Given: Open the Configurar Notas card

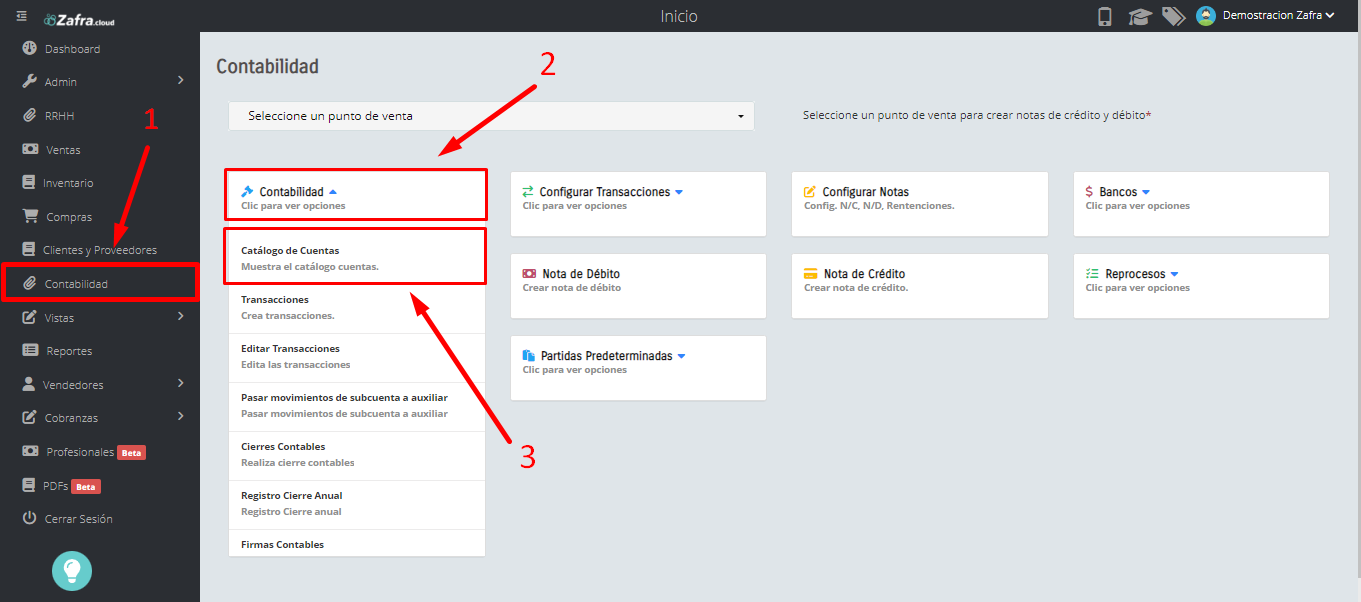Looking at the screenshot, I should pyautogui.click(x=920, y=204).
